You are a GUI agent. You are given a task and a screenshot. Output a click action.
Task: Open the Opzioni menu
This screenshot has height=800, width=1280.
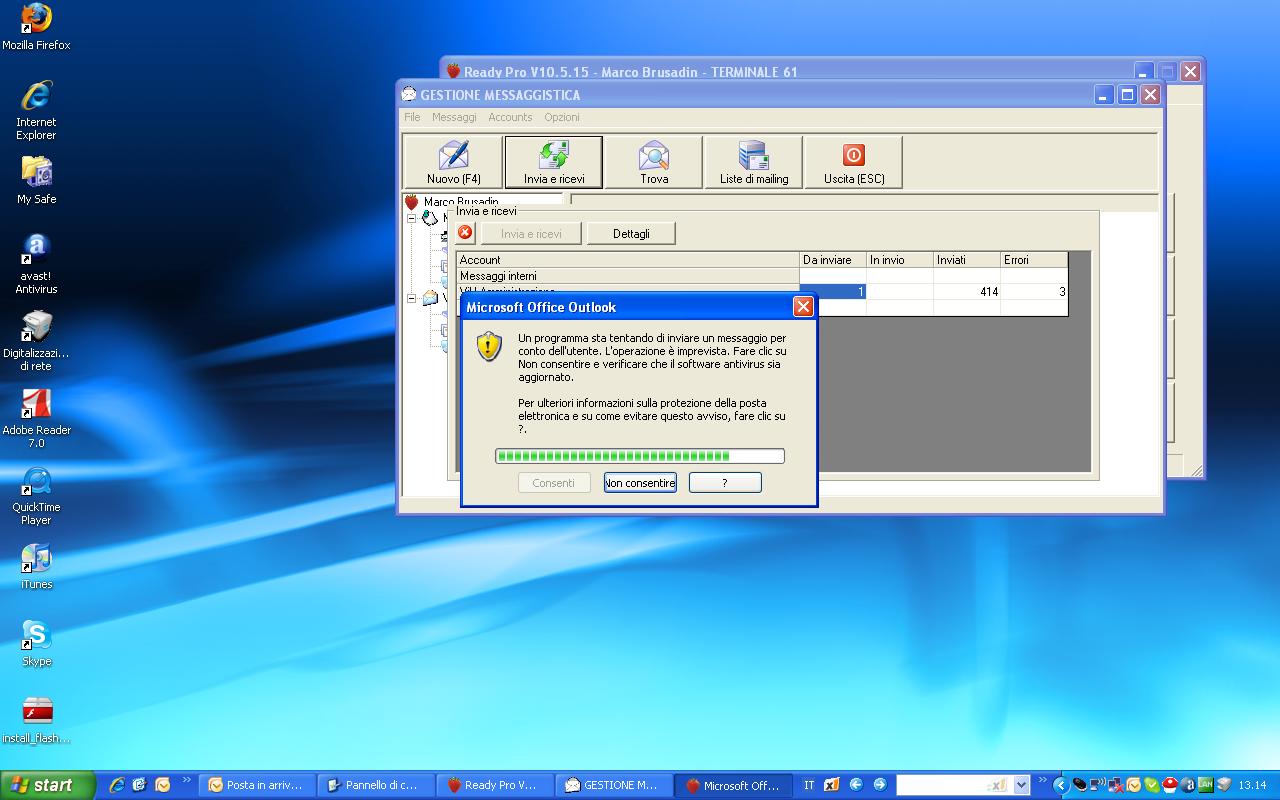pyautogui.click(x=562, y=117)
